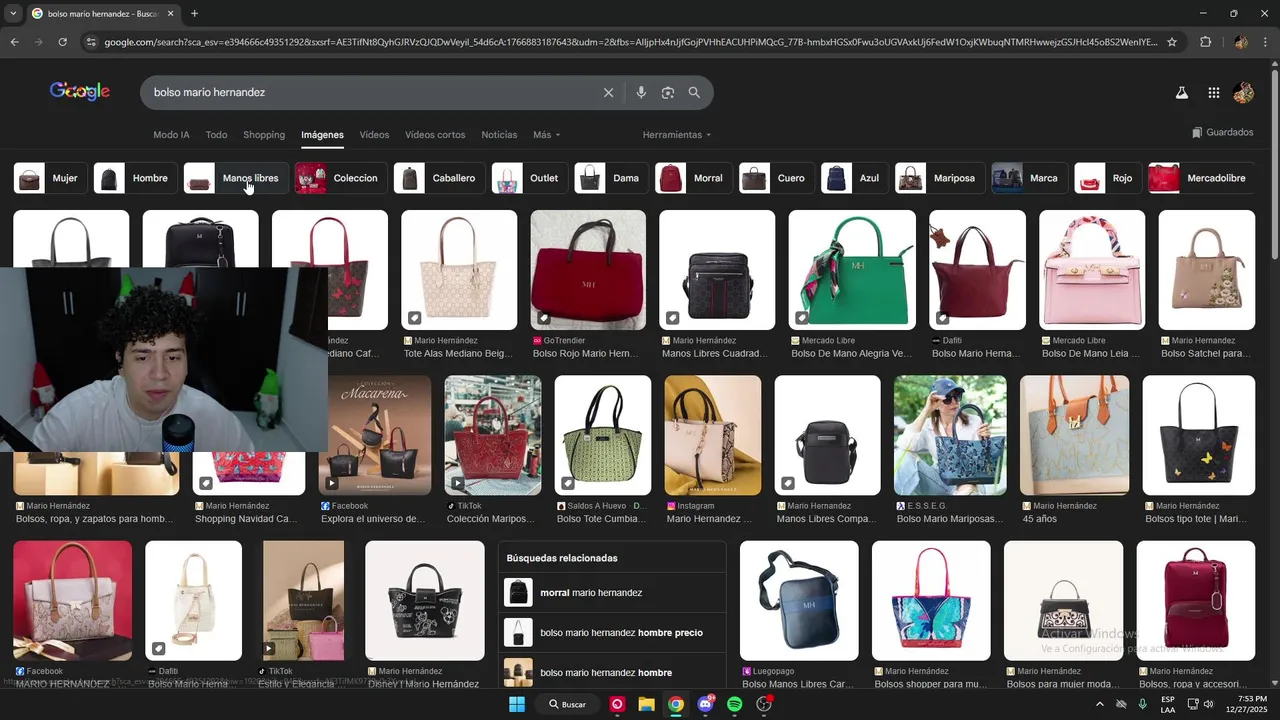Open volume control in the system tray

[1209, 704]
